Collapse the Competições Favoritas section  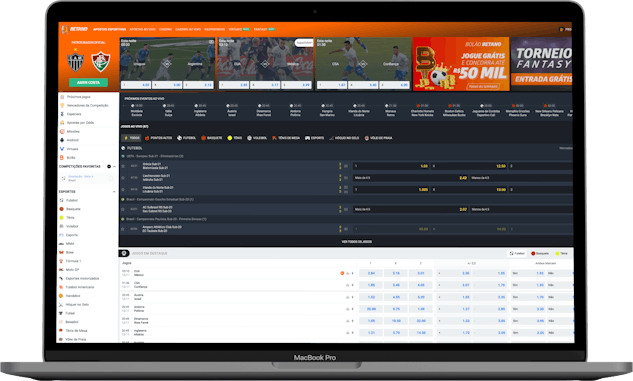pos(114,167)
